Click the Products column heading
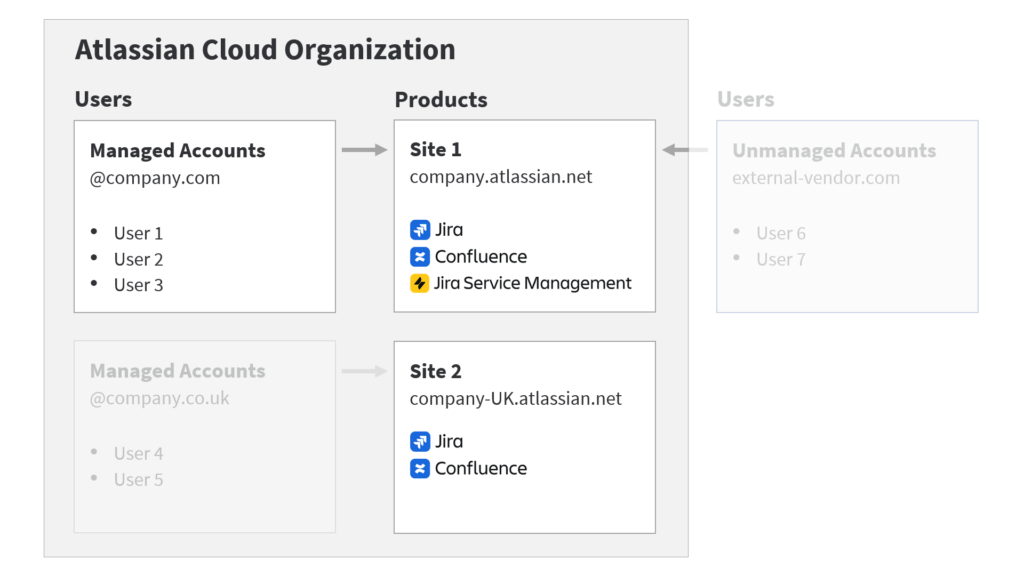 pyautogui.click(x=441, y=100)
